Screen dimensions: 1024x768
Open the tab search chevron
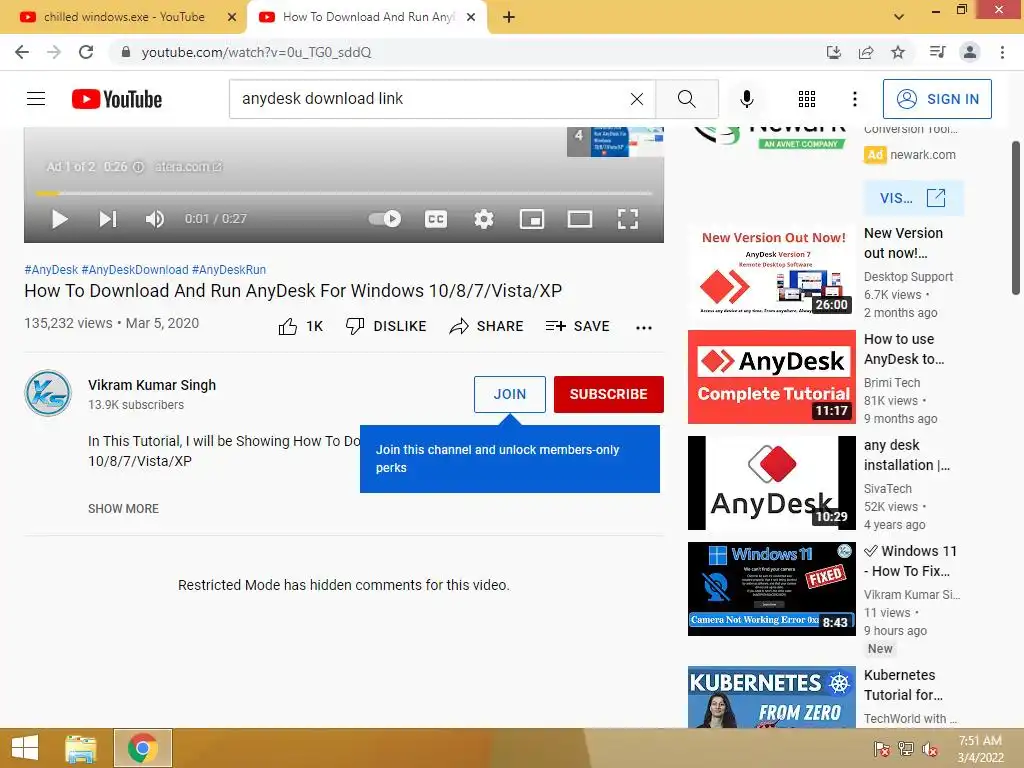click(x=899, y=17)
